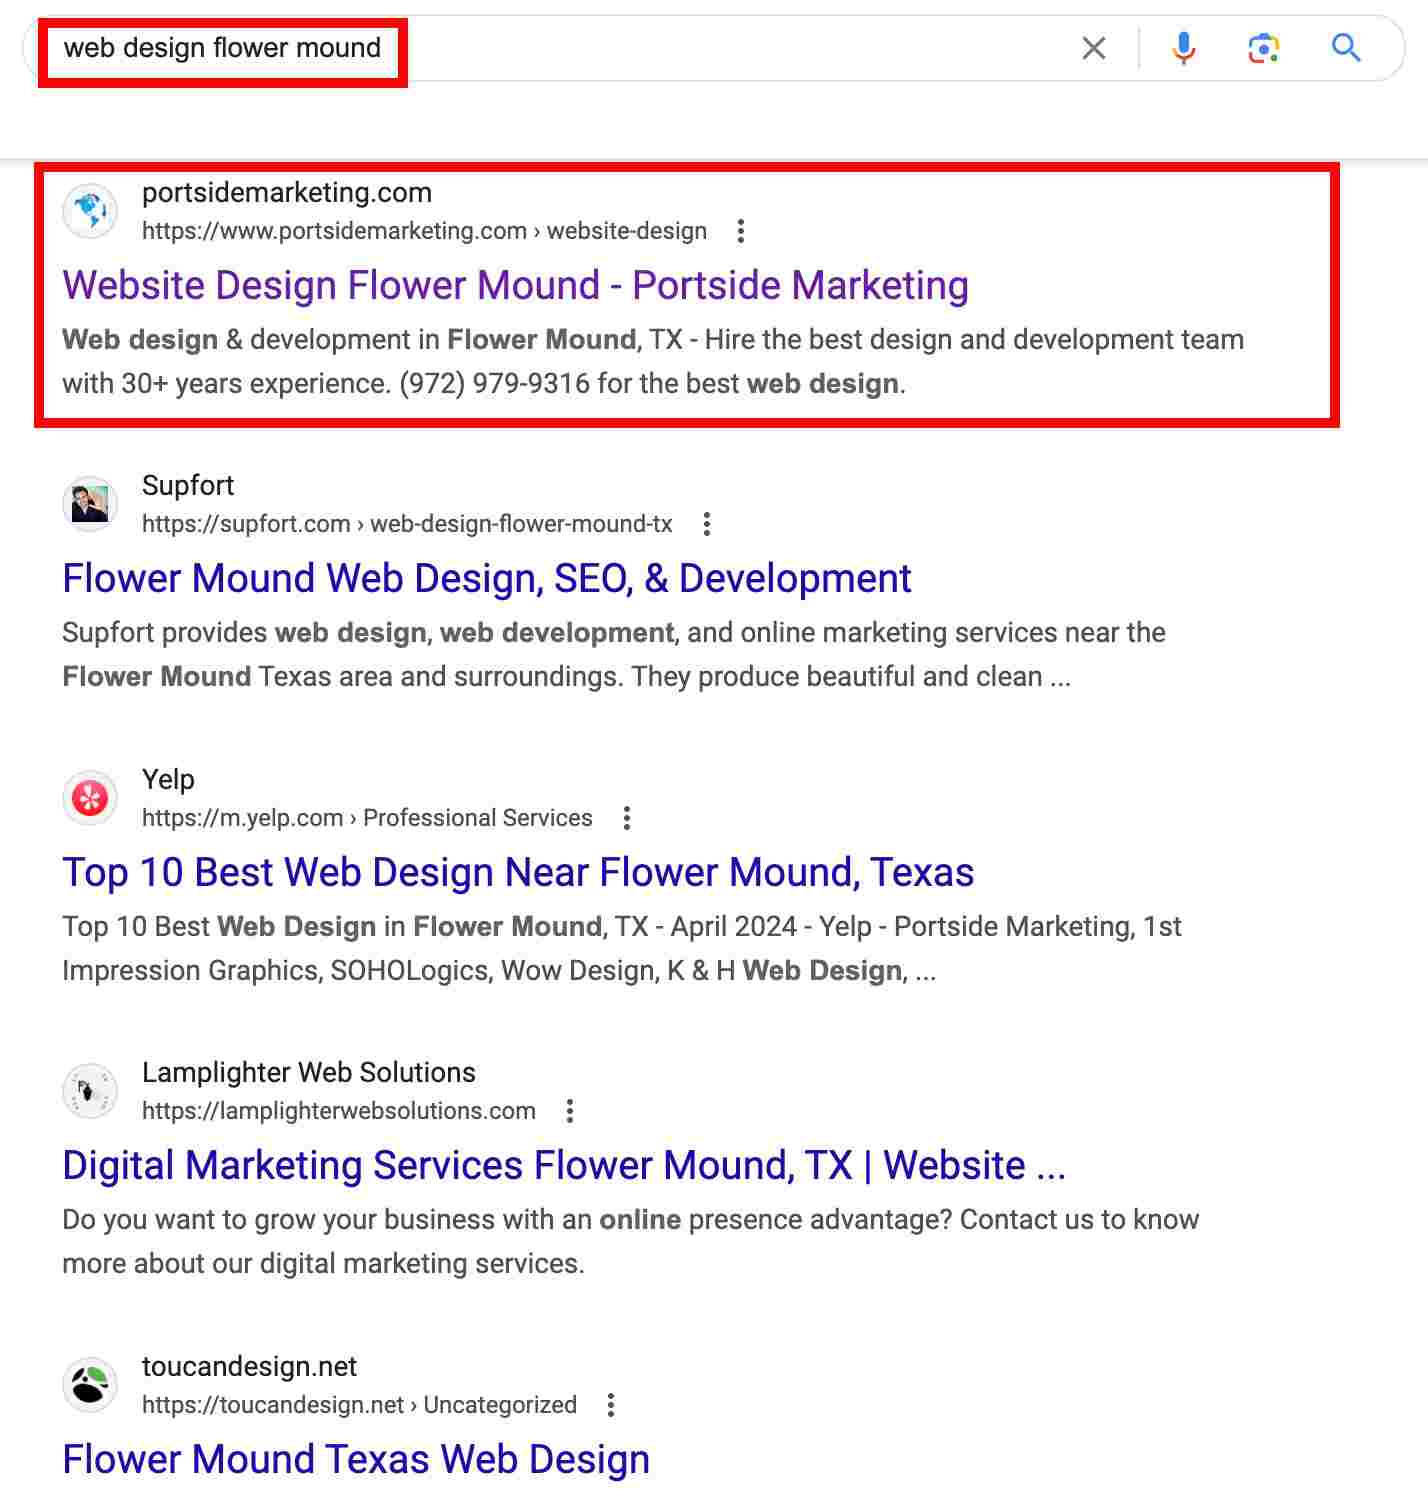
Task: Open the Website Design Flower Mound result
Action: pos(515,285)
